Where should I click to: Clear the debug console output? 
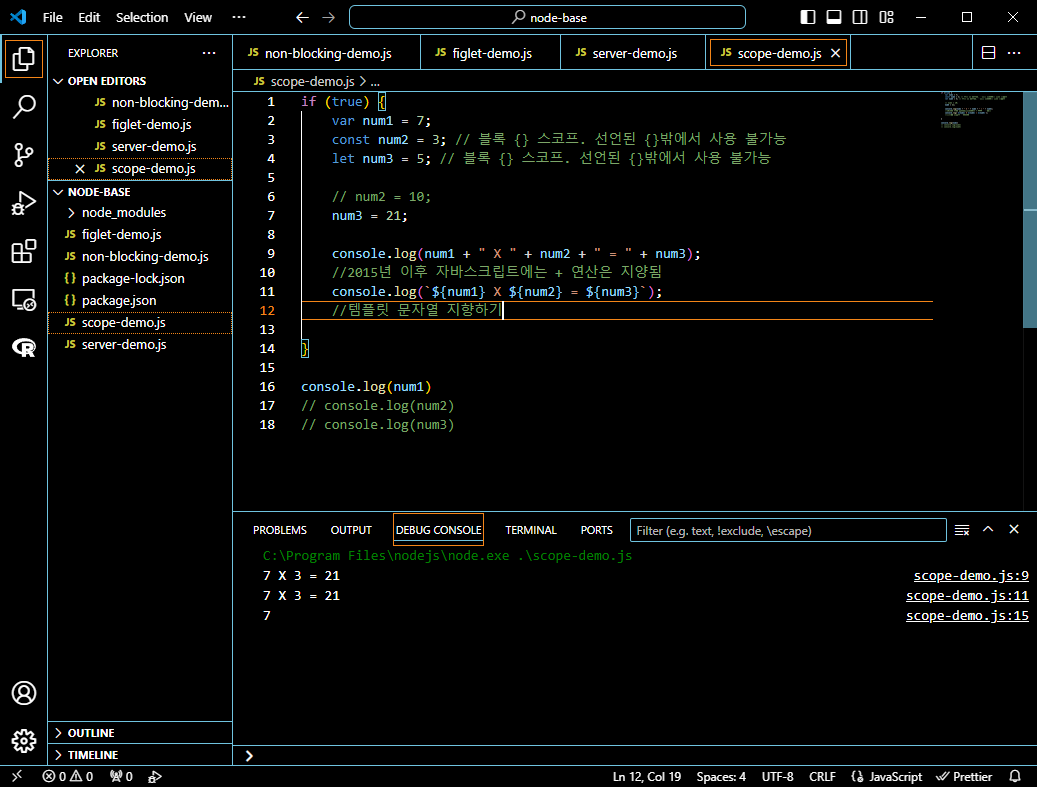[962, 530]
